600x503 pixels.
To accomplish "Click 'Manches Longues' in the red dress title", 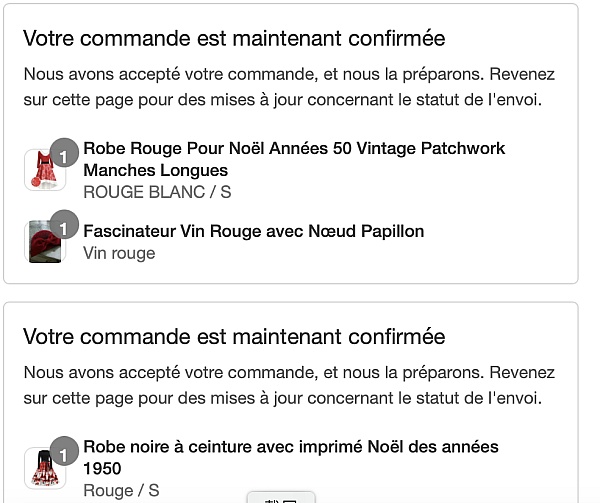I will pyautogui.click(x=155, y=170).
